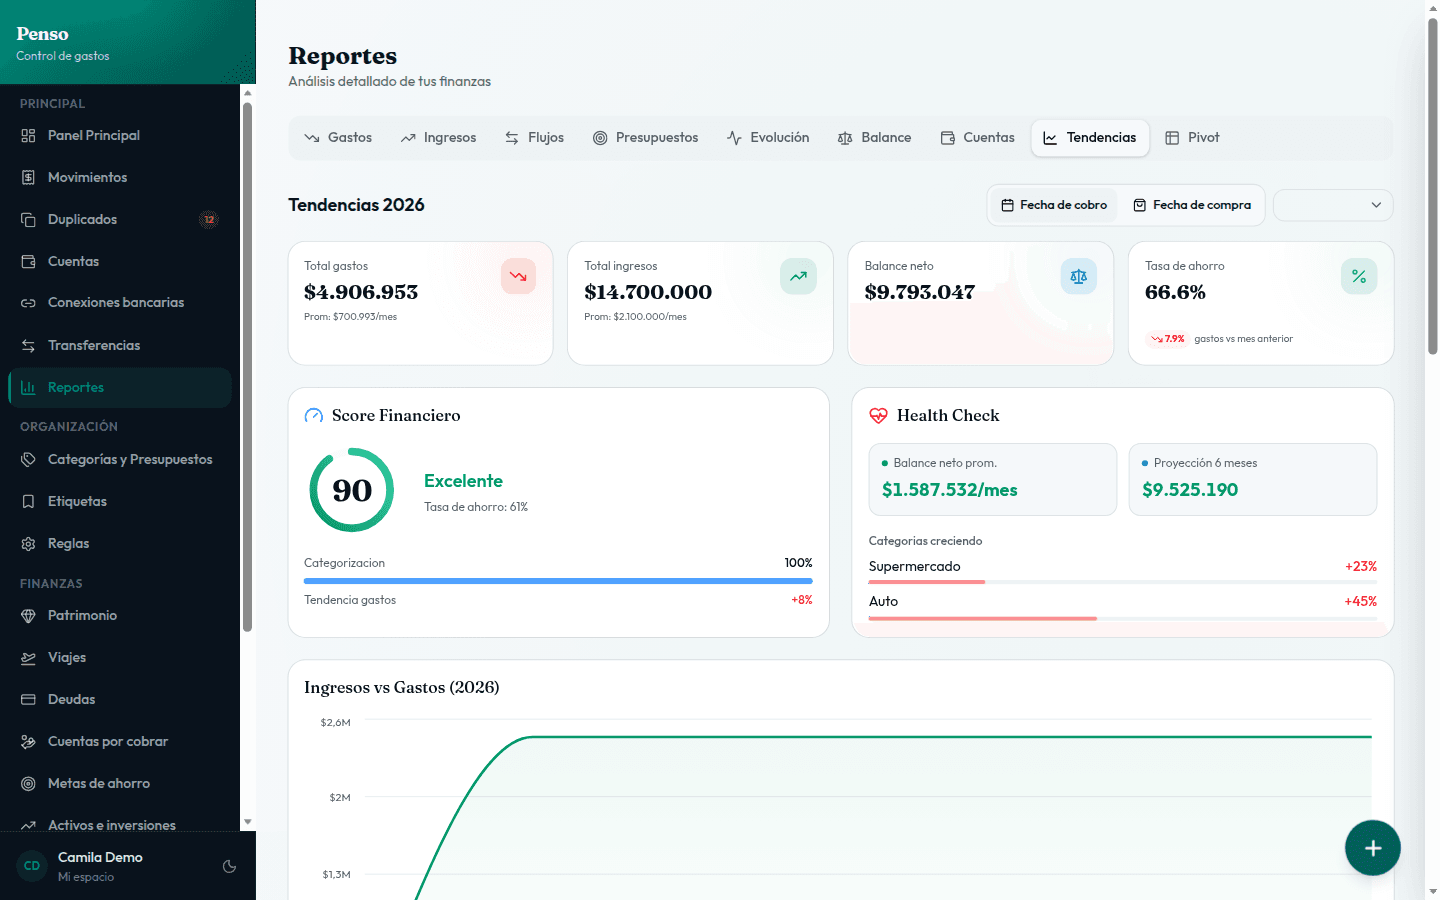Open the Deudas card icon
1440x900 pixels.
tap(28, 699)
